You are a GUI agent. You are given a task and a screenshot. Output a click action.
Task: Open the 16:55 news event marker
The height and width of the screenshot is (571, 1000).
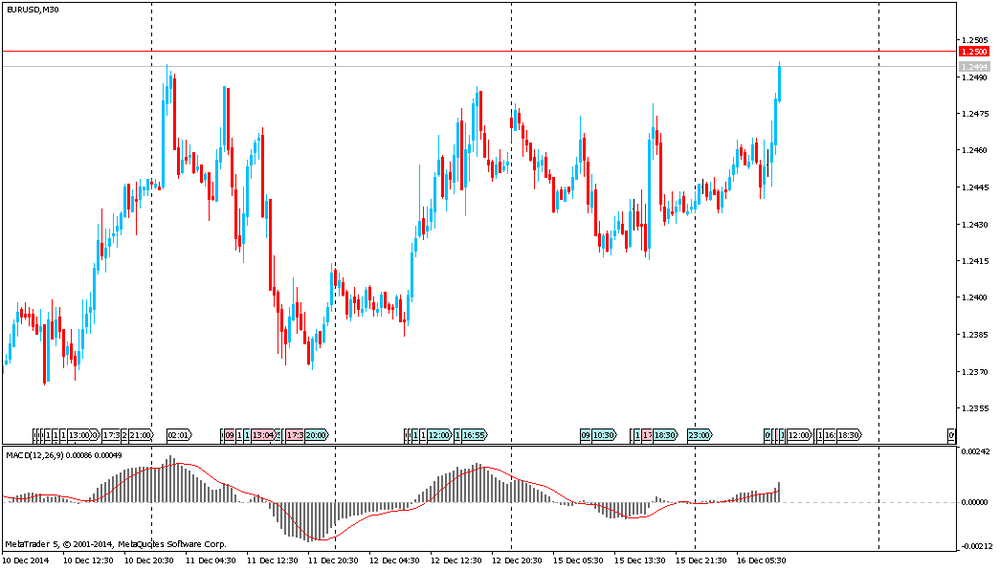(475, 435)
